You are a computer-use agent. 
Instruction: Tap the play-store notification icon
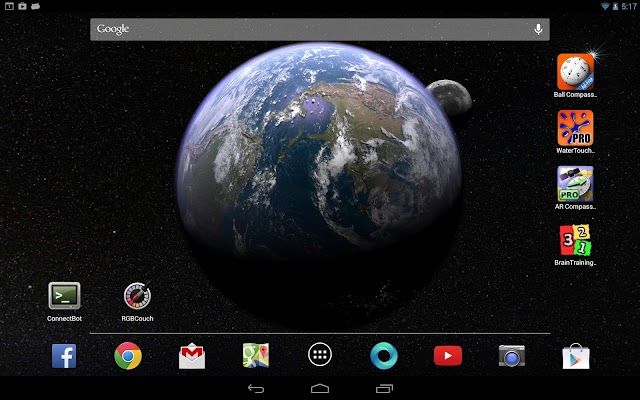pyautogui.click(x=22, y=6)
